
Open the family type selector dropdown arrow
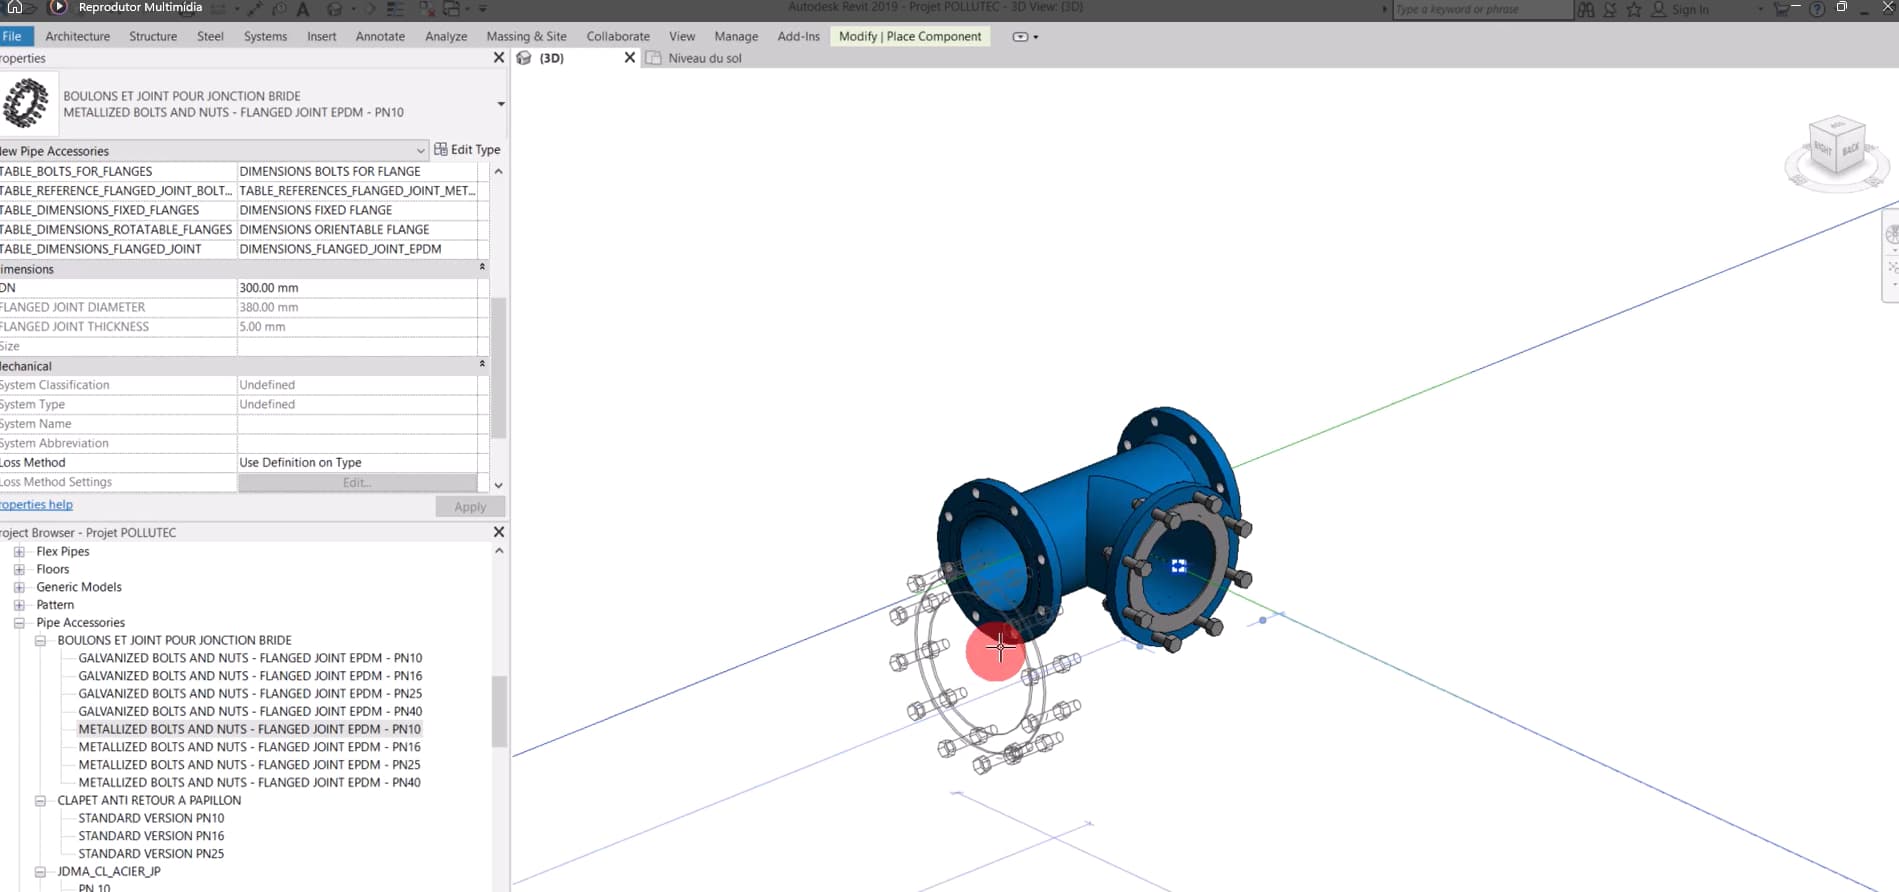[500, 104]
